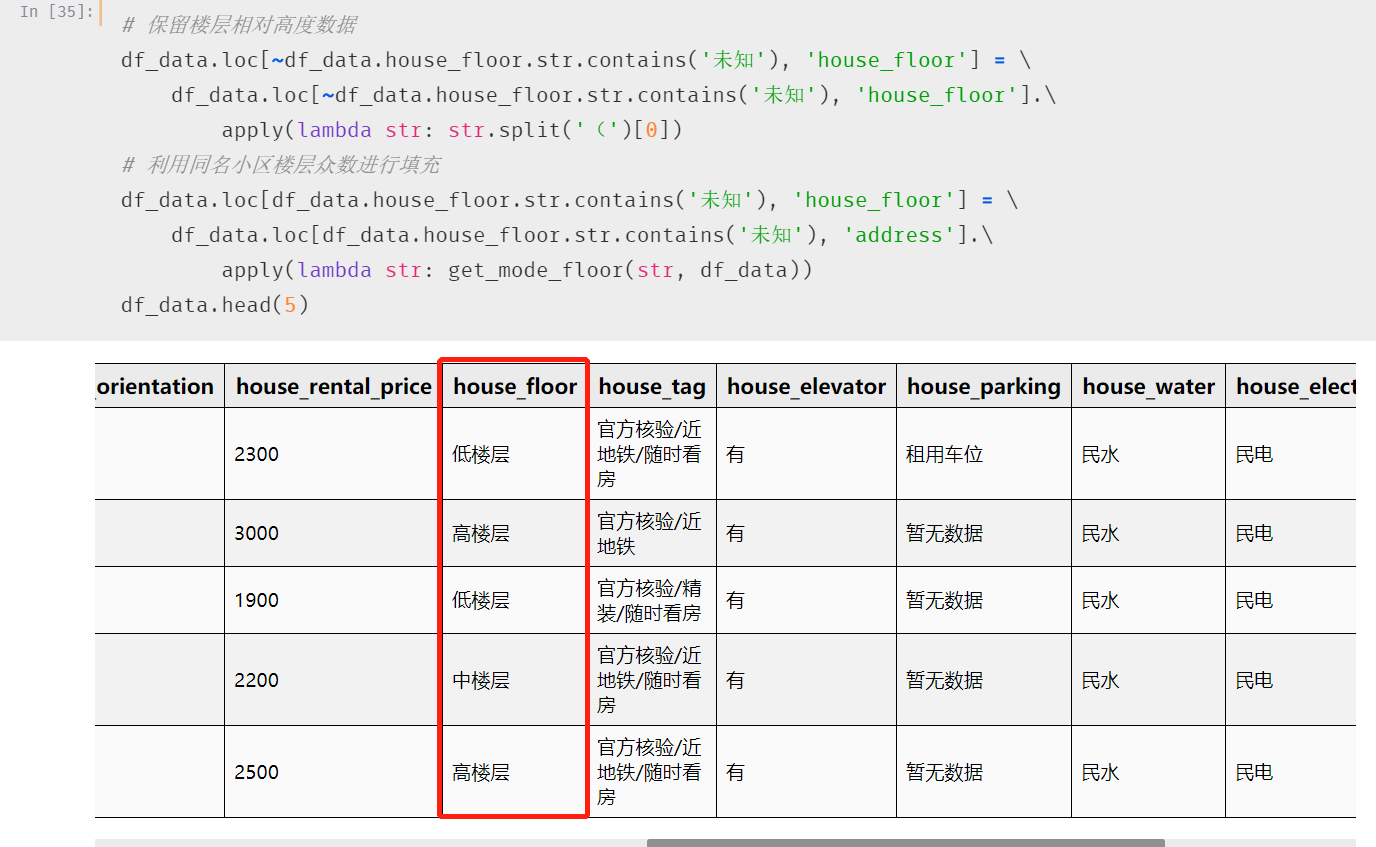
Task: Select the house_tag column header
Action: pyautogui.click(x=652, y=386)
